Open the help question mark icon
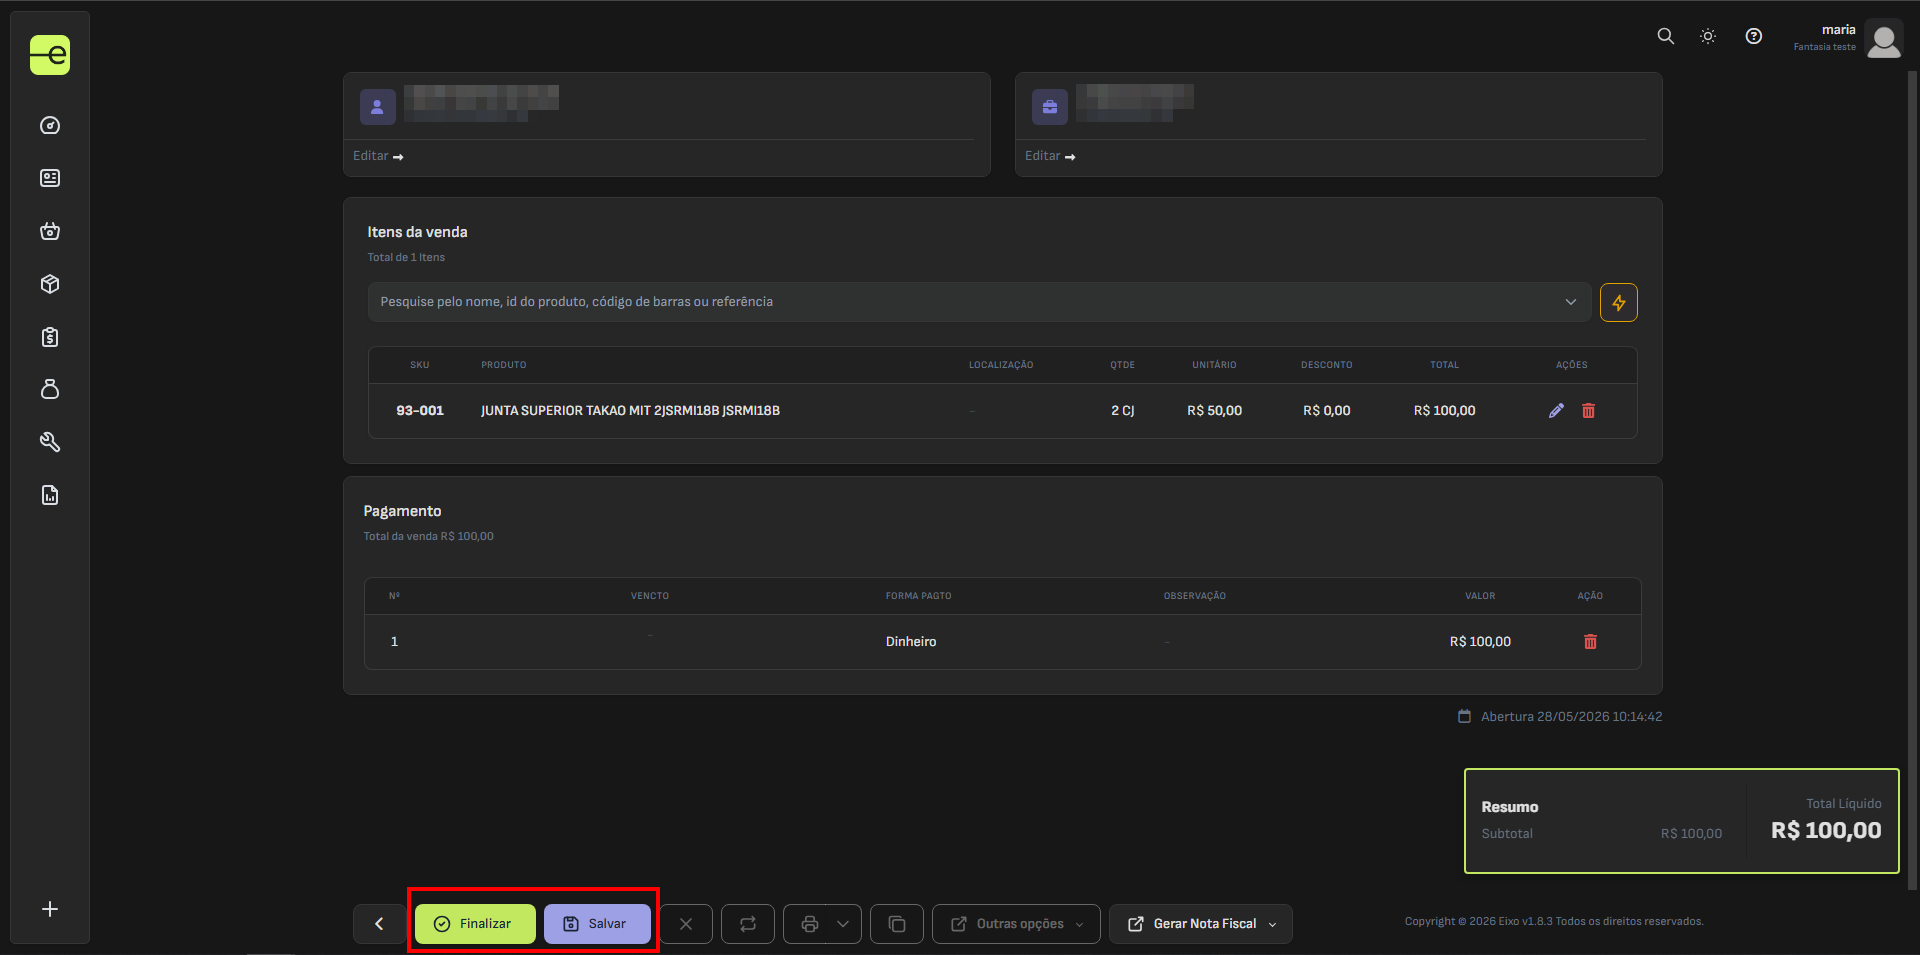1920x955 pixels. 1754,36
